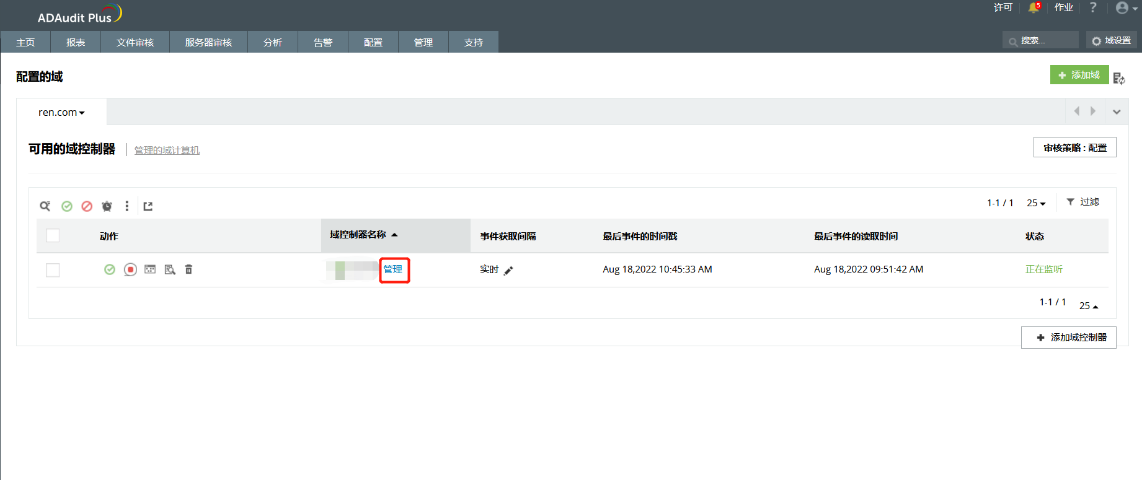Click the 正在监听 status text

click(x=1044, y=269)
